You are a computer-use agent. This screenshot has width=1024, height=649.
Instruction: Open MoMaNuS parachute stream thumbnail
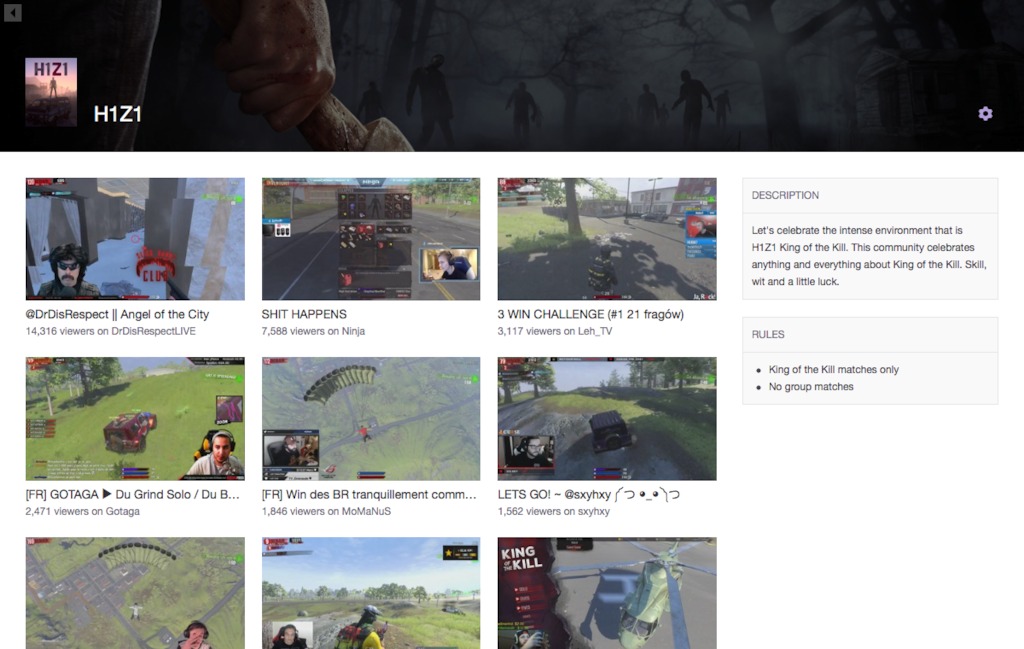point(371,419)
